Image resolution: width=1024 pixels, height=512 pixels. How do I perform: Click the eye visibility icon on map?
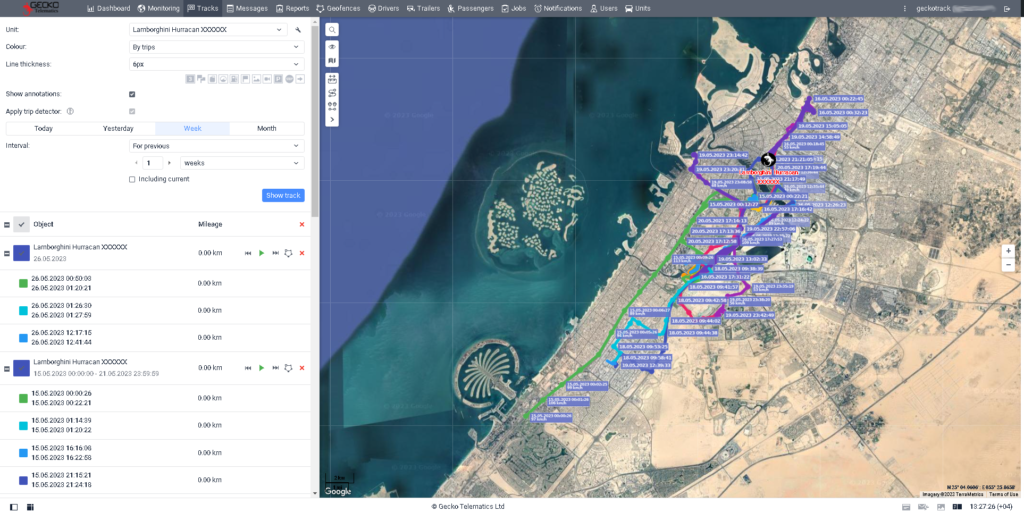pyautogui.click(x=332, y=47)
